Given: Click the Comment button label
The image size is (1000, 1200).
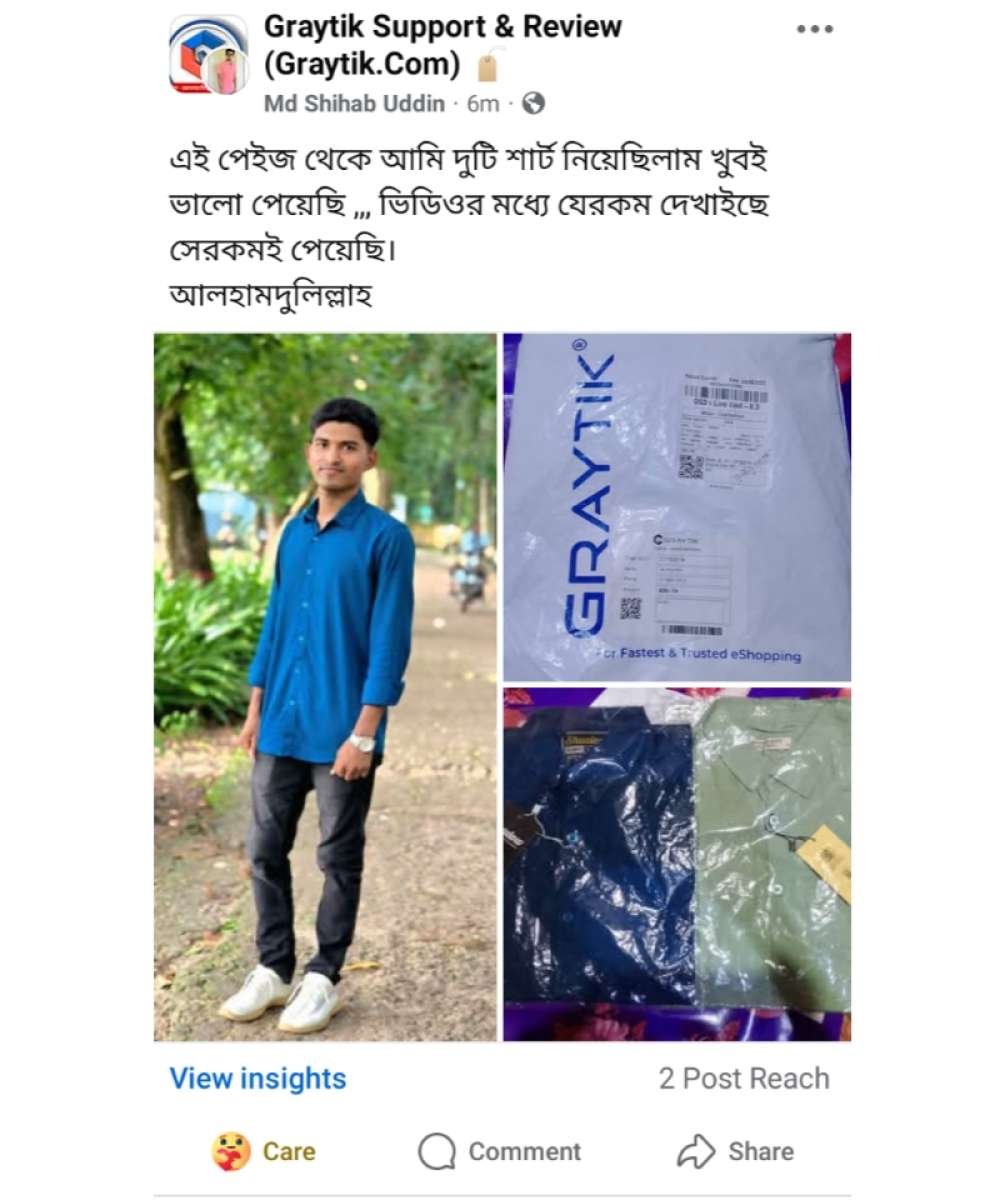Looking at the screenshot, I should pos(524,1151).
